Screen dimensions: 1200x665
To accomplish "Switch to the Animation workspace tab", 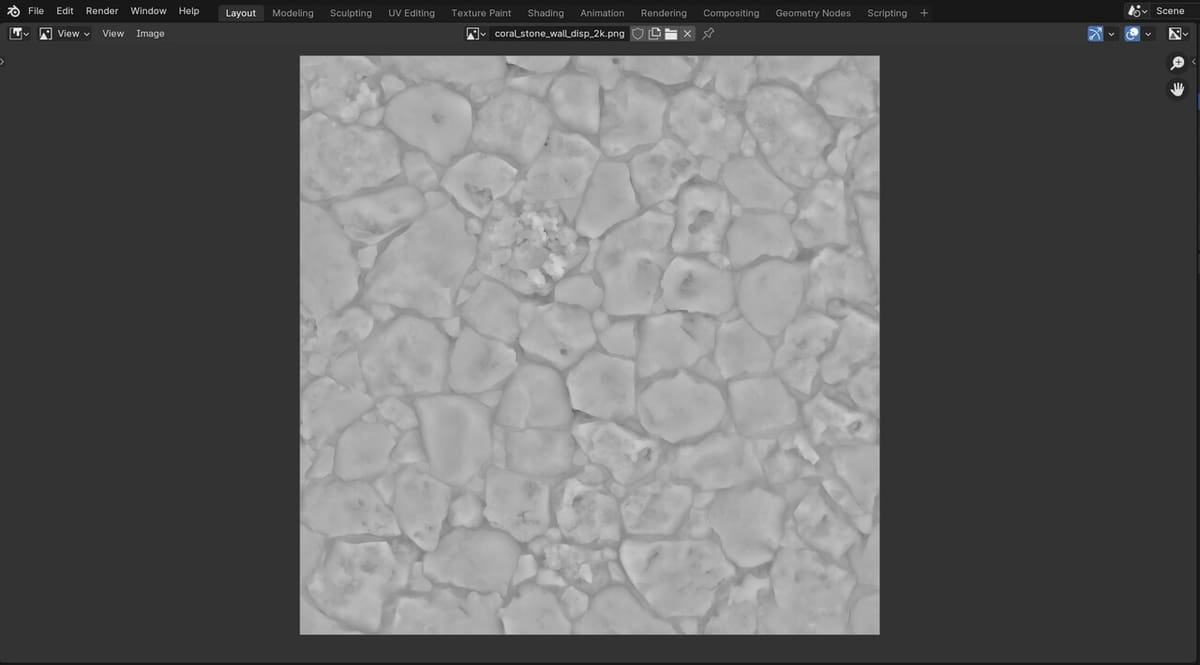I will coord(602,13).
